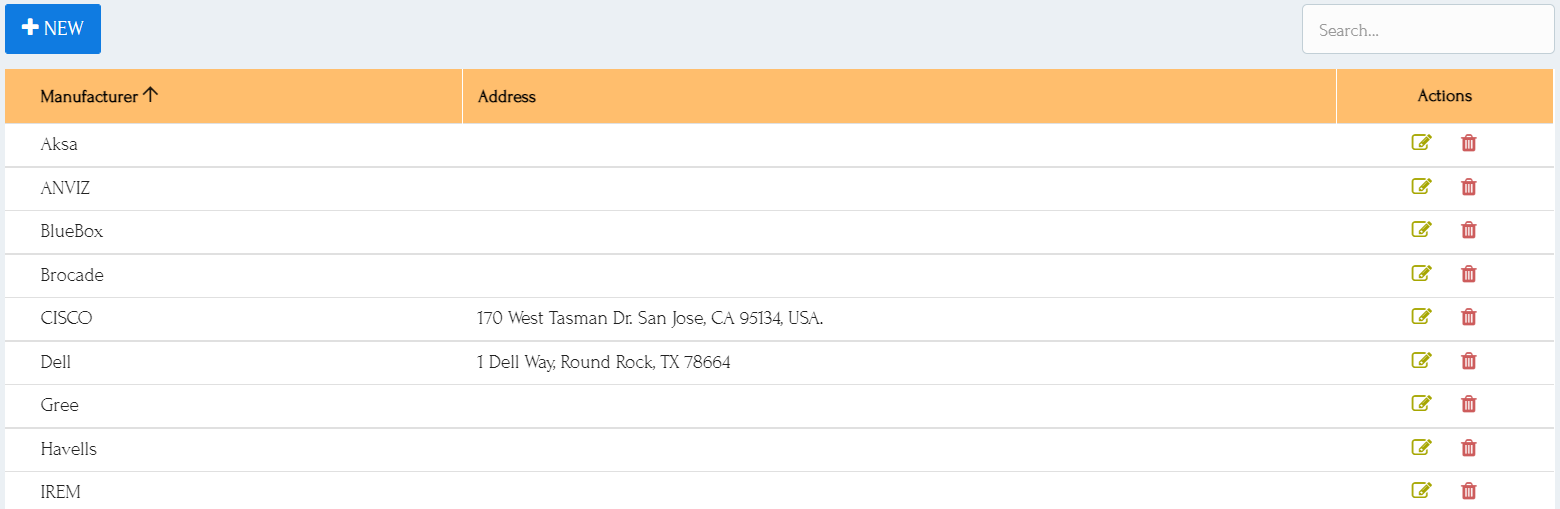Screen dimensions: 1560x509
Task: Edit the Gree manufacturer
Action: coord(1421,404)
